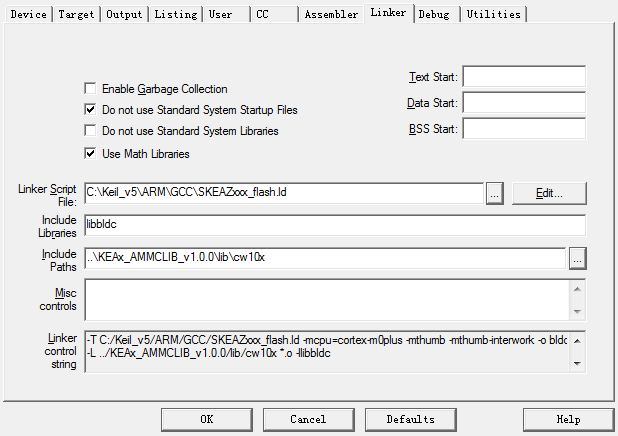
Task: Browse for linker script file with ellipsis button
Action: click(495, 193)
